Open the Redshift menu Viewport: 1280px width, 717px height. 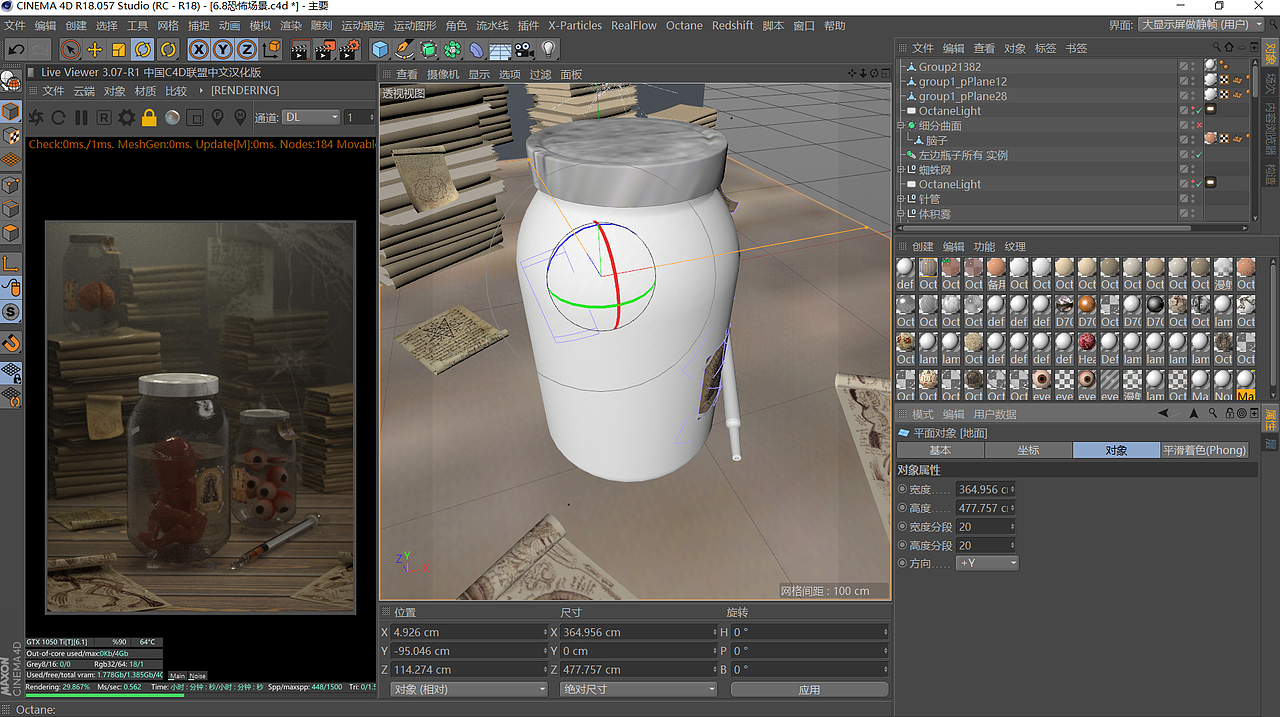[733, 26]
